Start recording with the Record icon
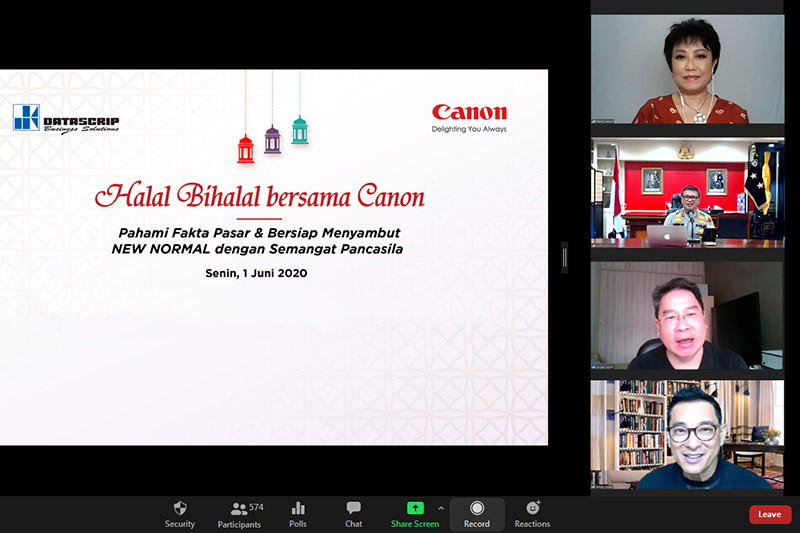The width and height of the screenshot is (800, 533). (477, 508)
